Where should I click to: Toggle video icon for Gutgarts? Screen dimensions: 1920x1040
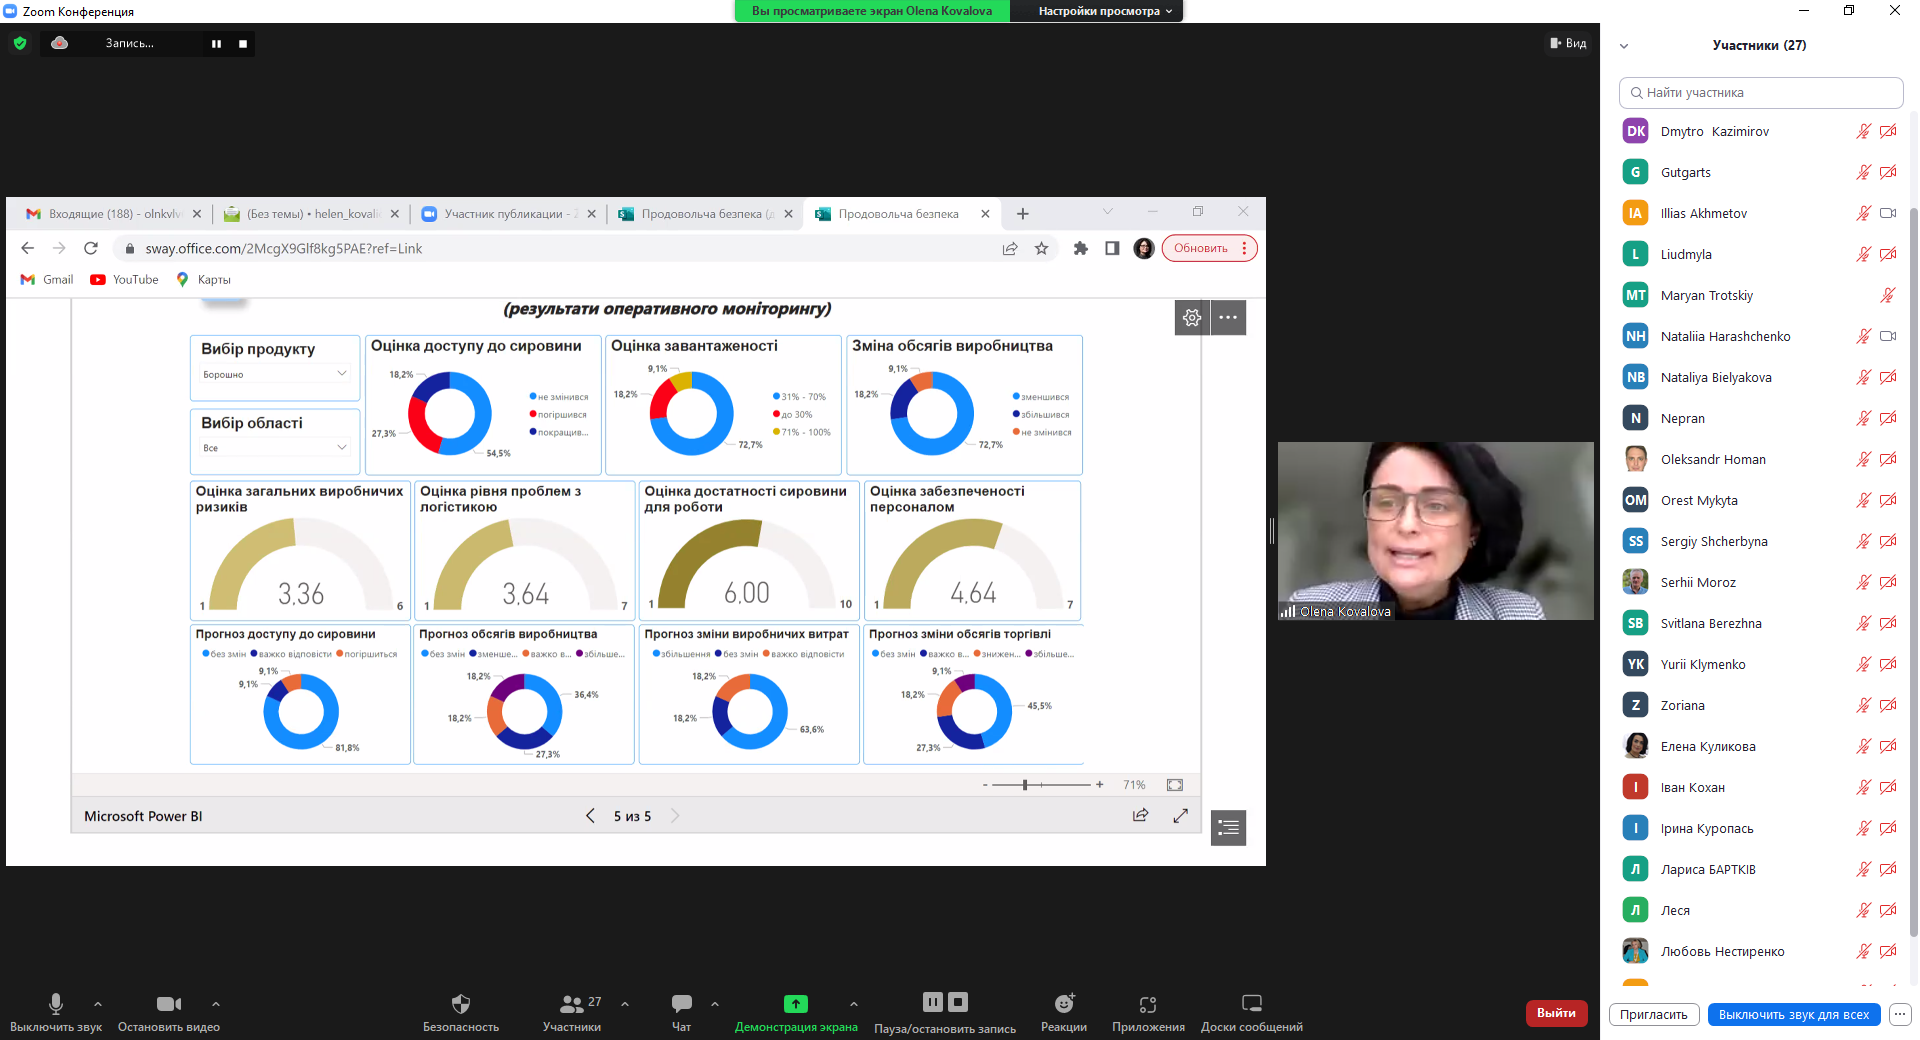tap(1888, 172)
